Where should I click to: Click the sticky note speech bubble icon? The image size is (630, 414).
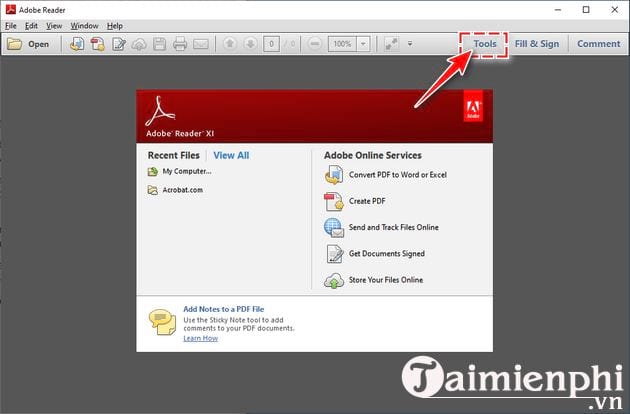[x=162, y=322]
